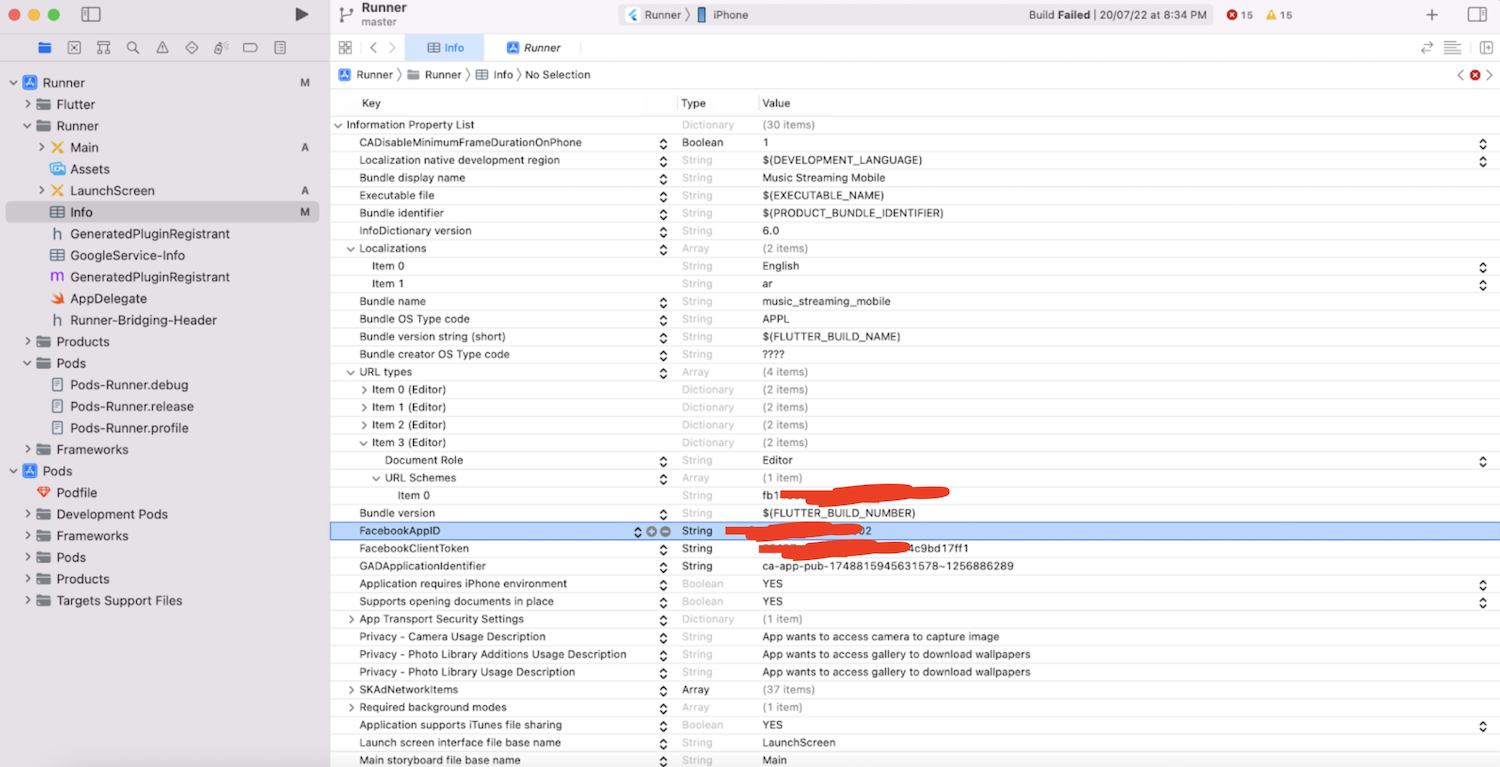Open the Assets catalog

point(89,169)
